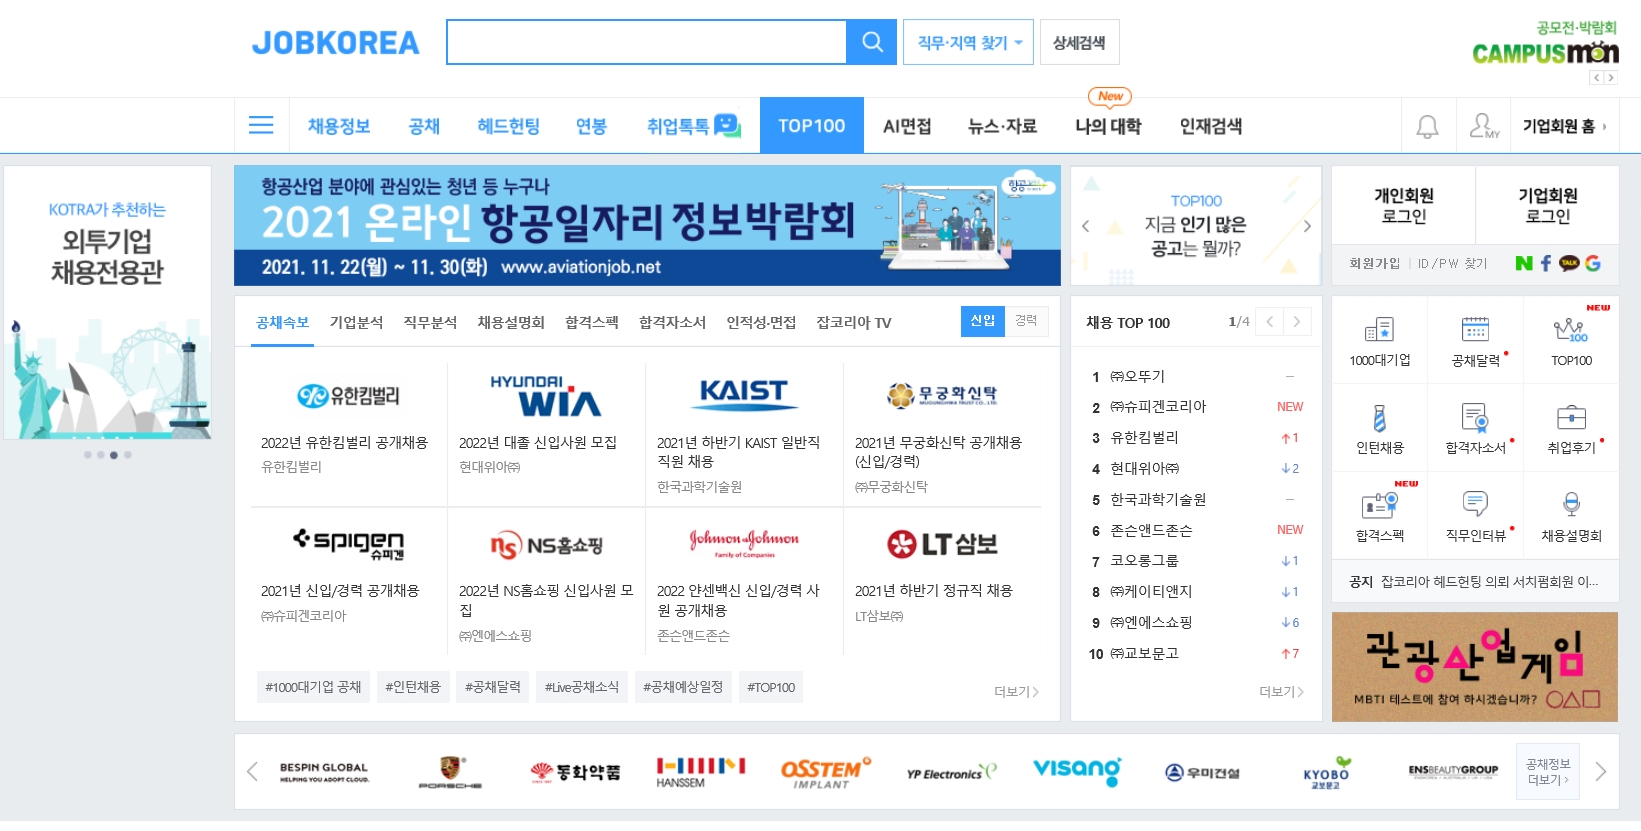Open the notification bell icon

tap(1427, 126)
